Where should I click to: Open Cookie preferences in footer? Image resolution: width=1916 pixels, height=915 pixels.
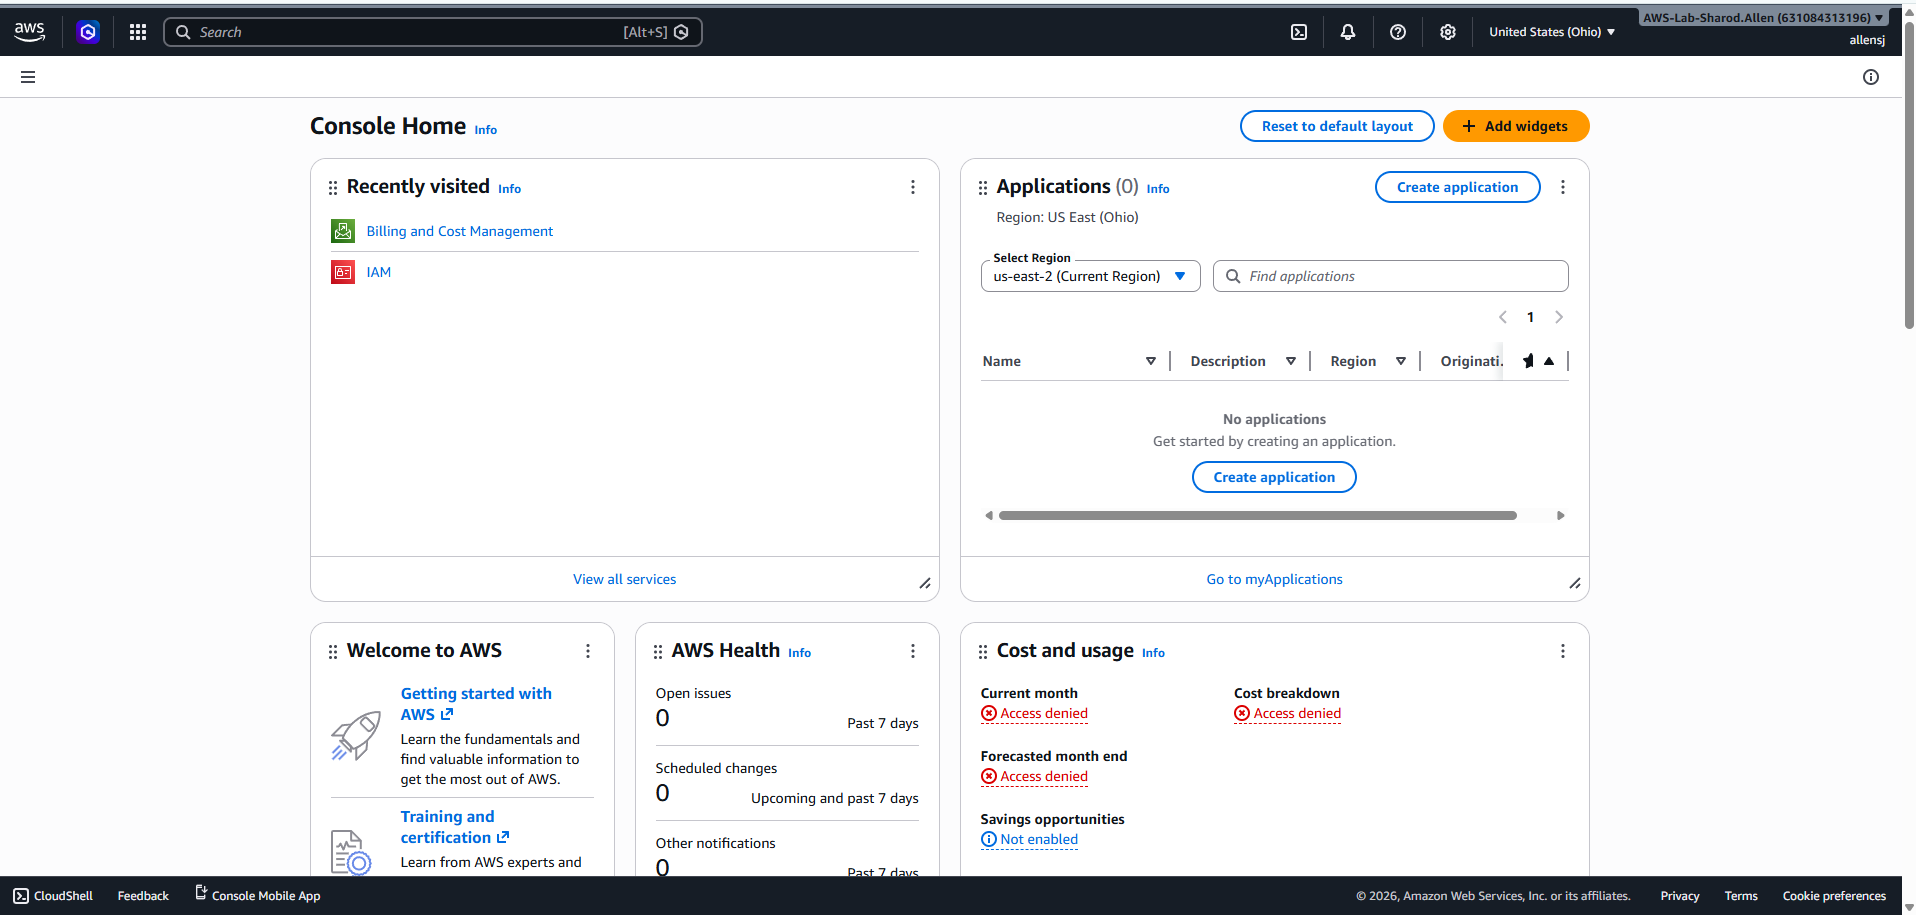1834,896
